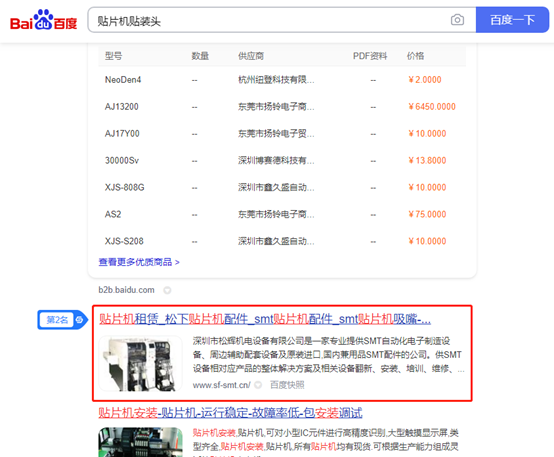Click b2b.baidu.com source link

126,290
